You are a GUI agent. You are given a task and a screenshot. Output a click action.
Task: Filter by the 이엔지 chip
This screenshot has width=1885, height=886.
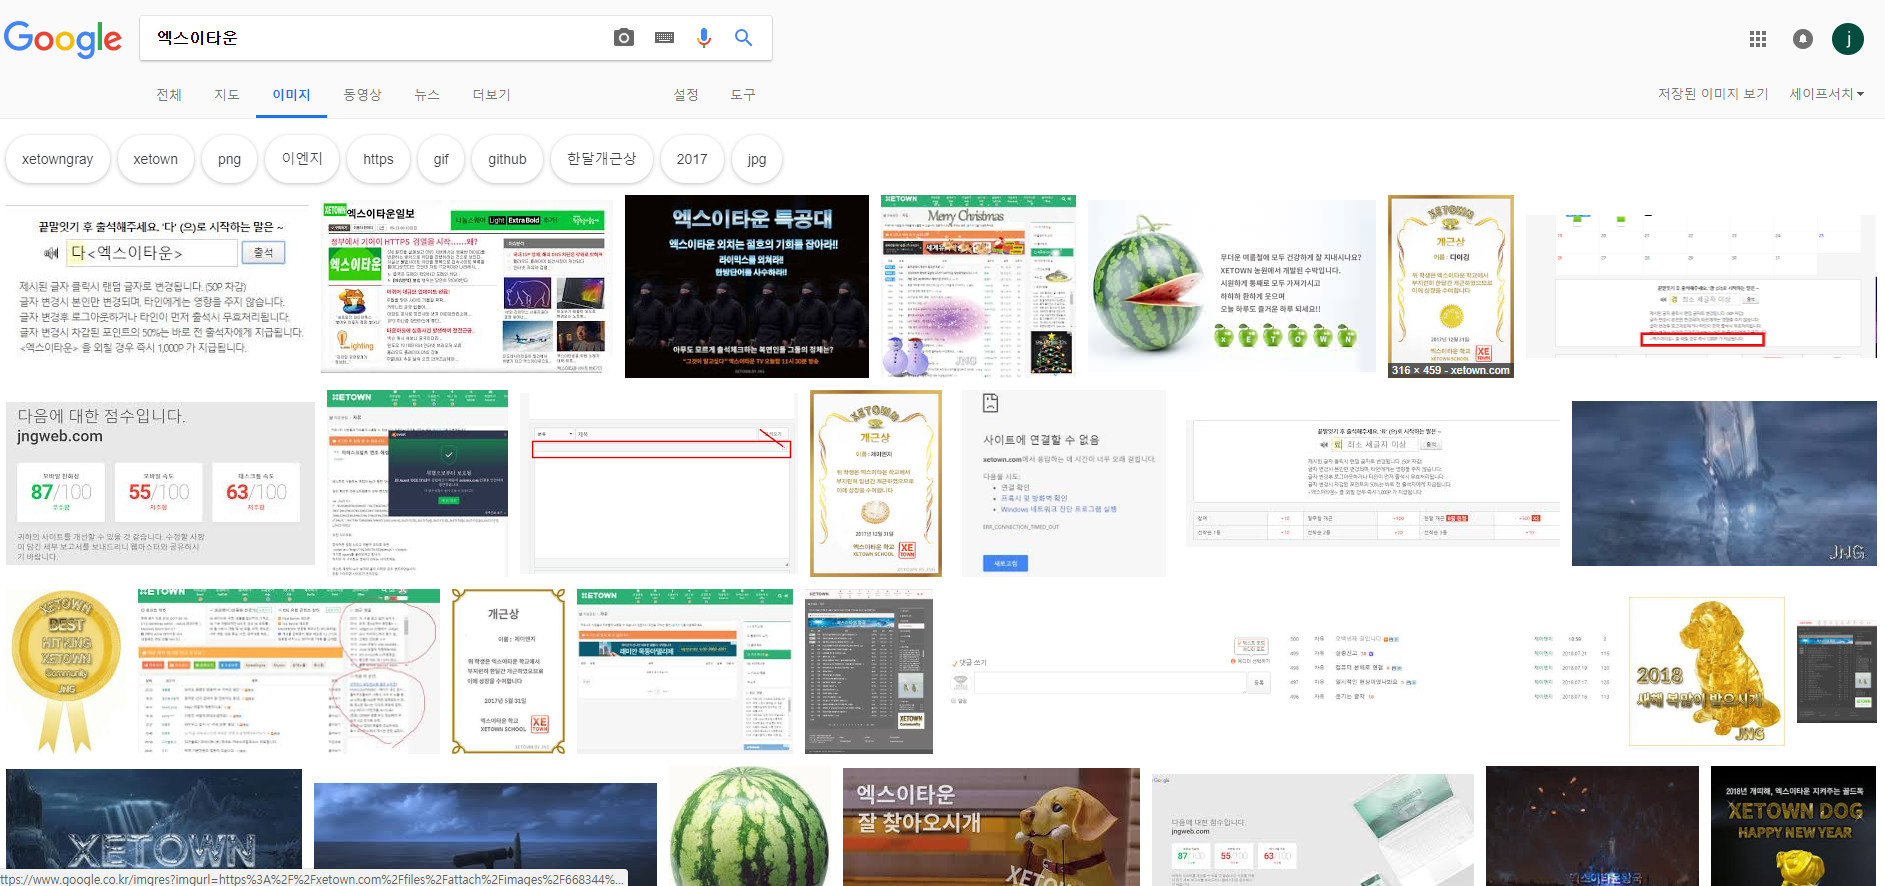tap(302, 159)
